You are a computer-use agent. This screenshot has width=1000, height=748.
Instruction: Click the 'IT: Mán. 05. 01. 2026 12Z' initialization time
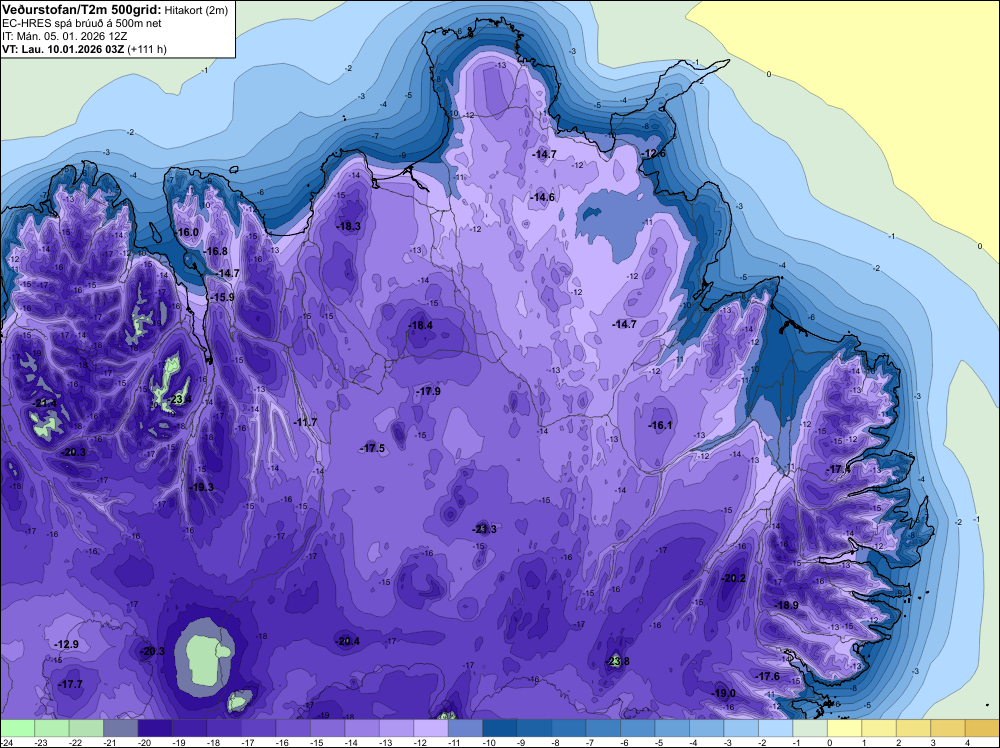click(65, 36)
